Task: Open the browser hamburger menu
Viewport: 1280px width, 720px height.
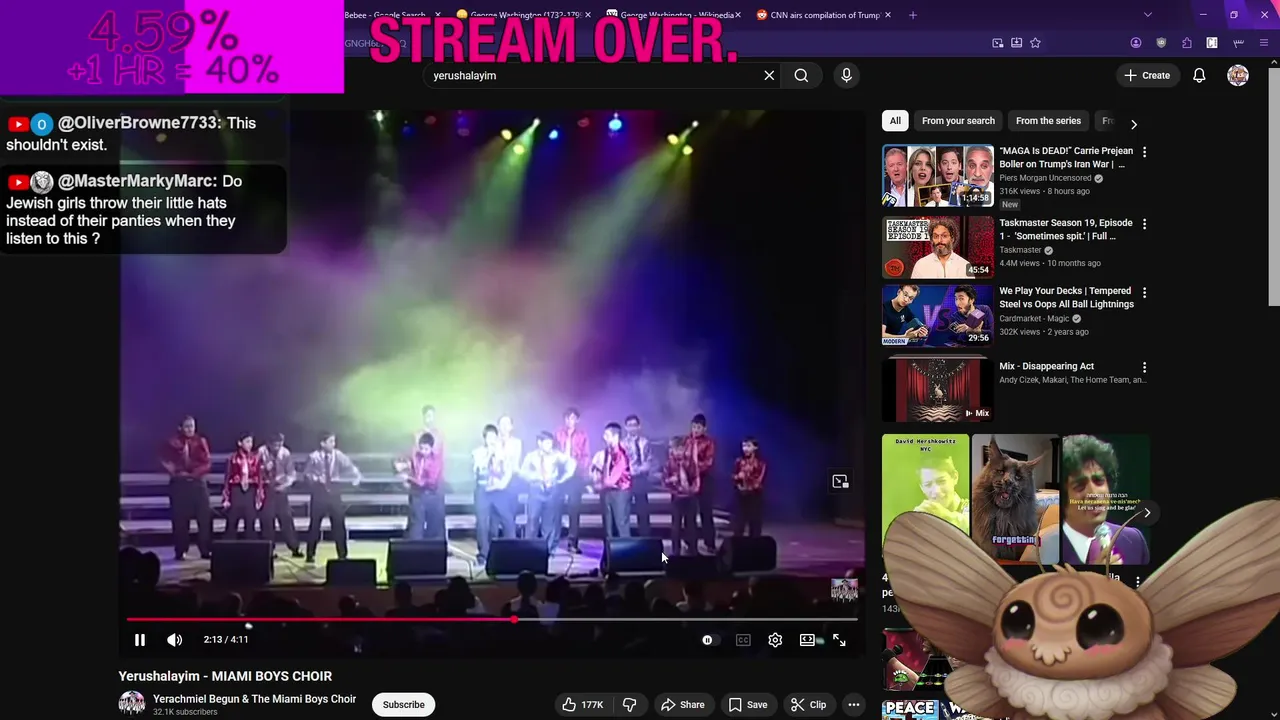Action: [x=1264, y=43]
